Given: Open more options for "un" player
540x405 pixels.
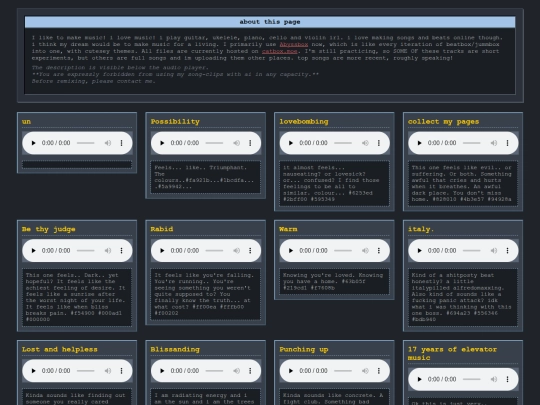Looking at the screenshot, I should (x=122, y=143).
